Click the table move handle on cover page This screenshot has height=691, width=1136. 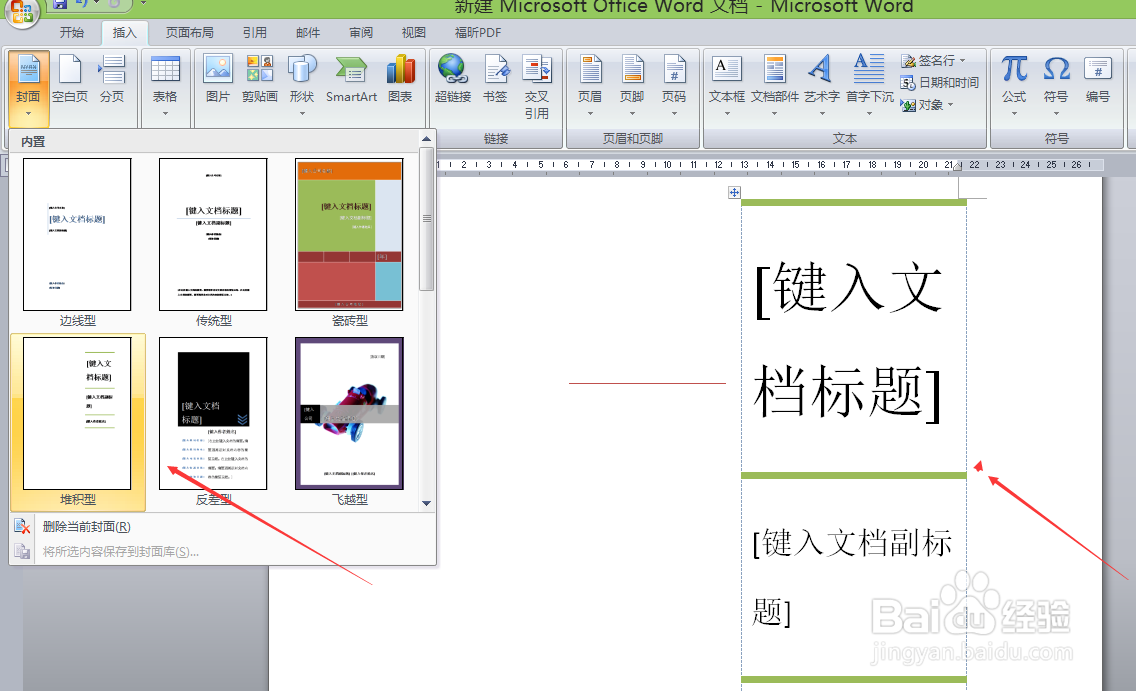click(x=734, y=192)
